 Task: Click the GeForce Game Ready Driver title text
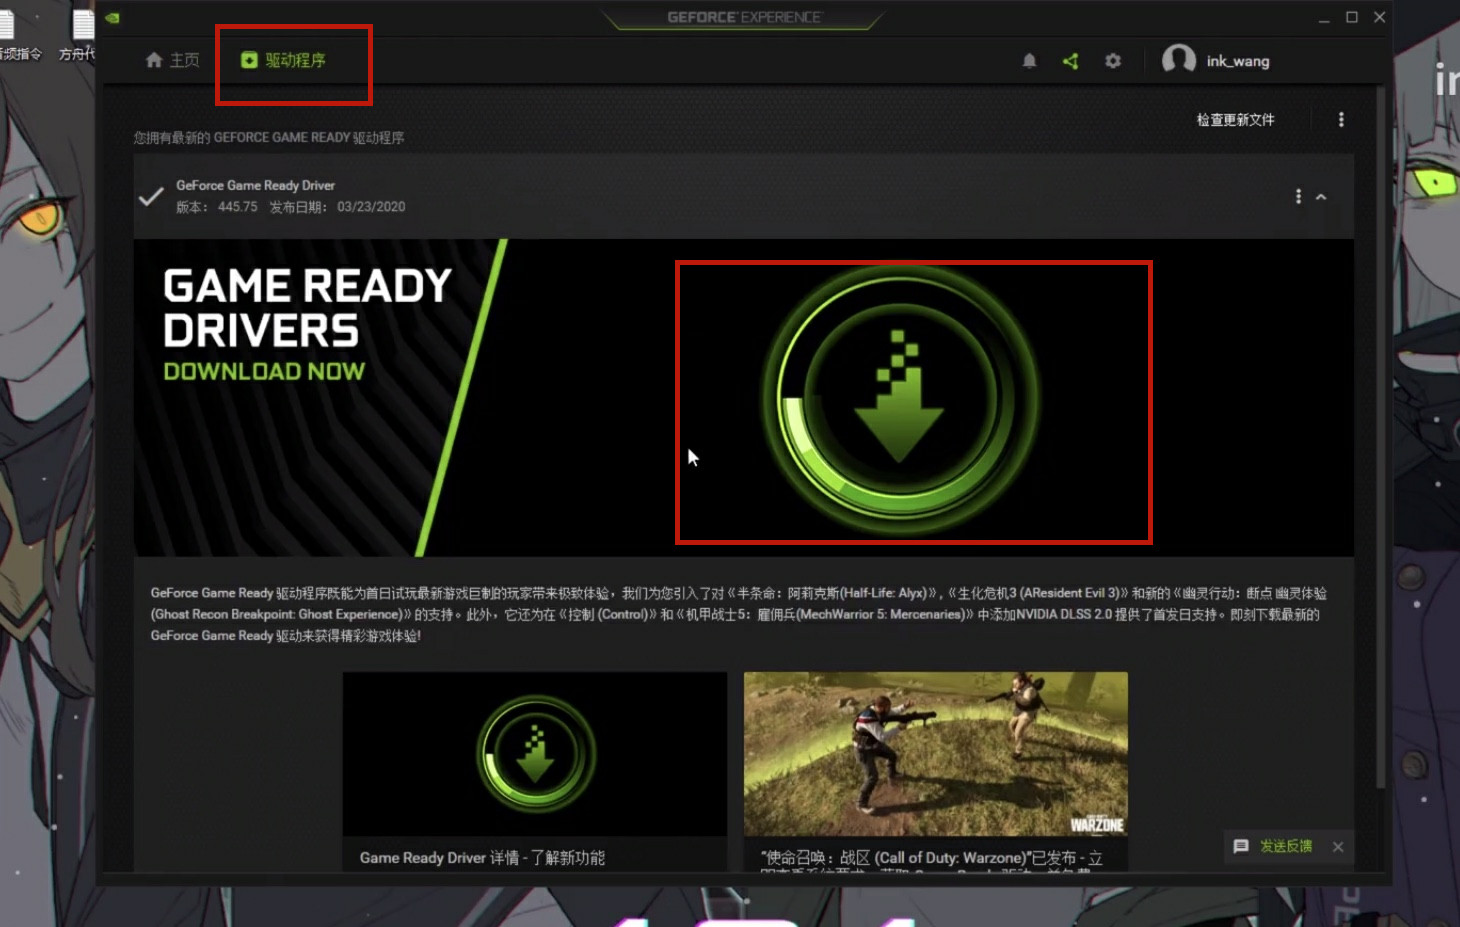point(255,185)
